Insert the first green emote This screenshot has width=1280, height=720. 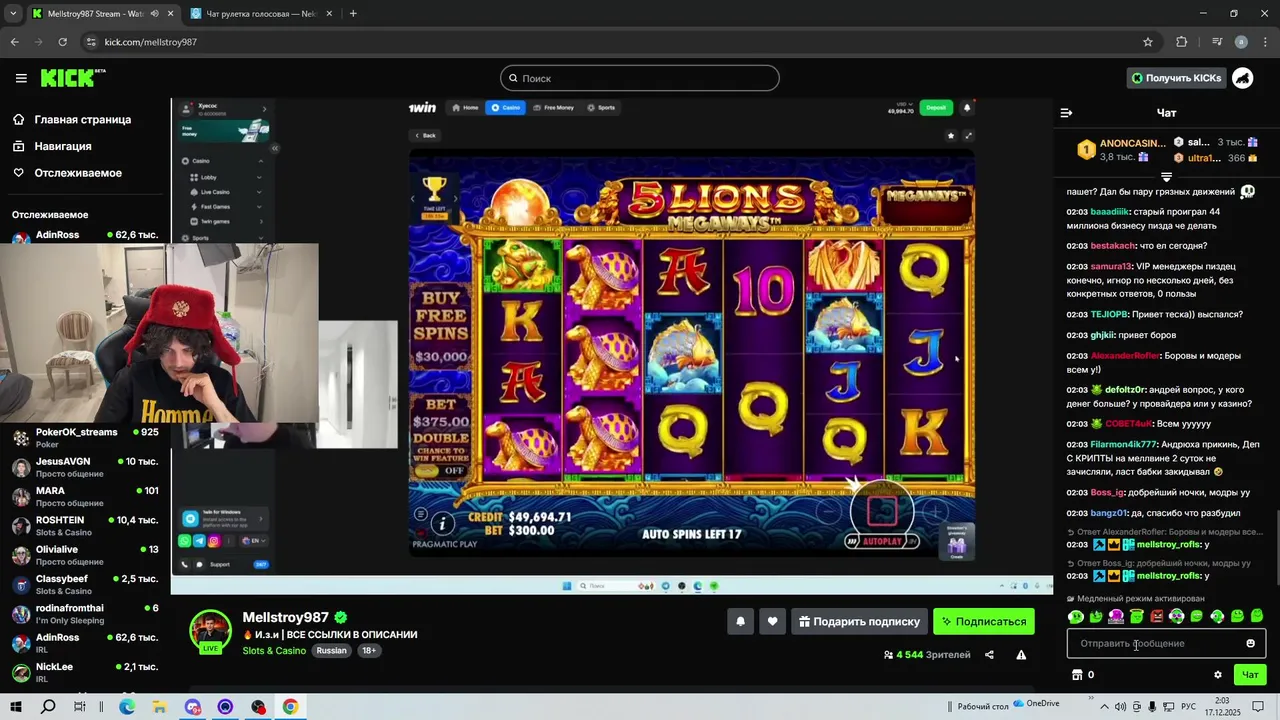point(1076,616)
